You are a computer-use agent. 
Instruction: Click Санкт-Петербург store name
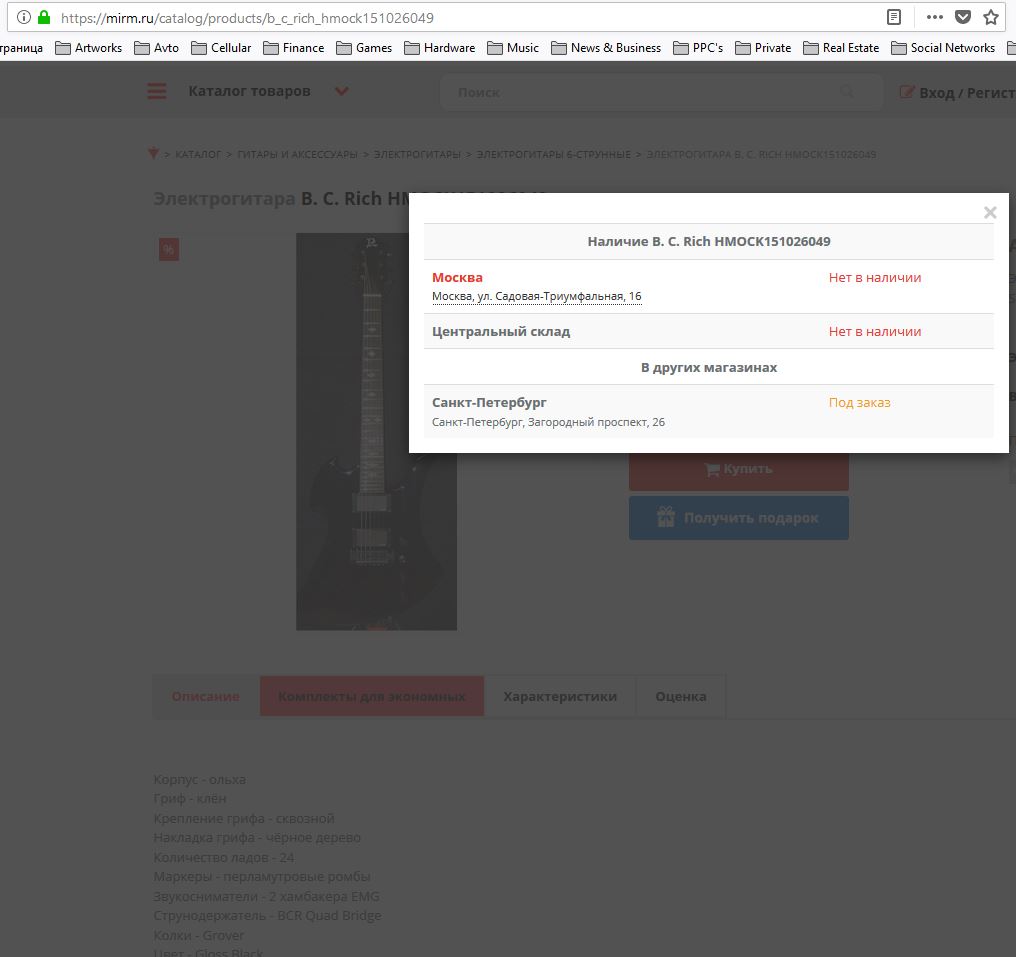pos(489,402)
